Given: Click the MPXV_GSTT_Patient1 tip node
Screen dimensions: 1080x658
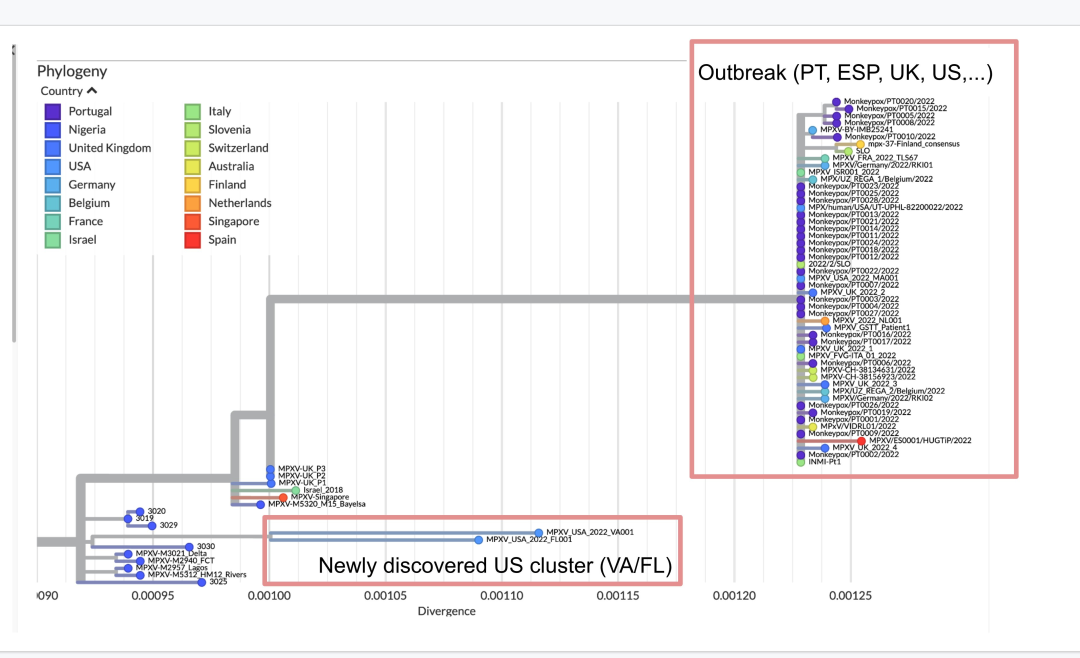Looking at the screenshot, I should coord(827,328).
